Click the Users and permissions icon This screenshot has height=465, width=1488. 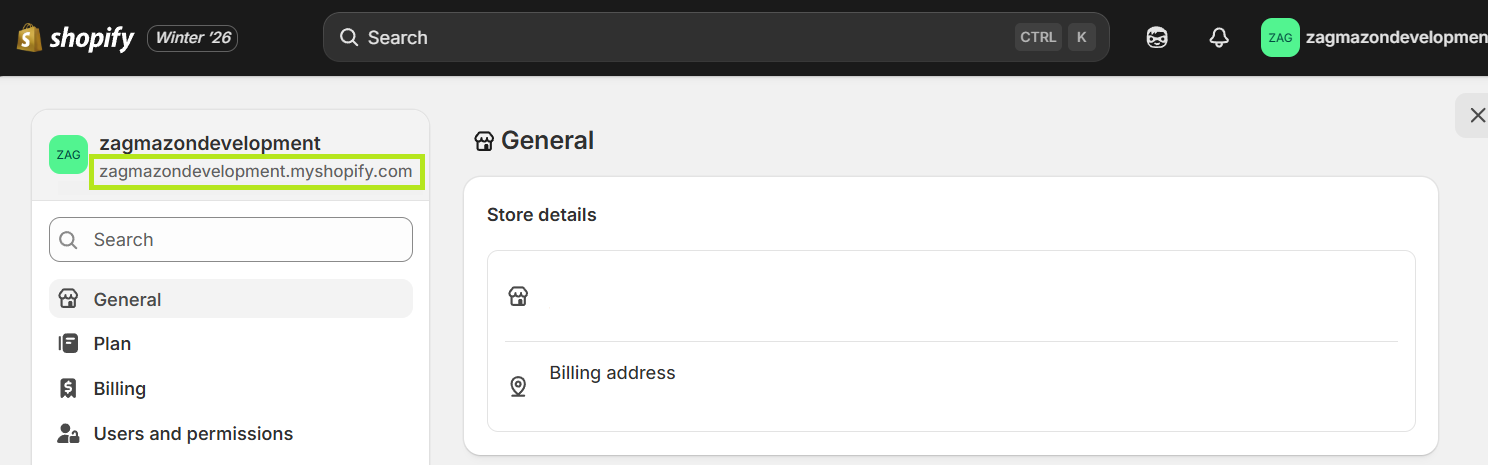tap(68, 434)
